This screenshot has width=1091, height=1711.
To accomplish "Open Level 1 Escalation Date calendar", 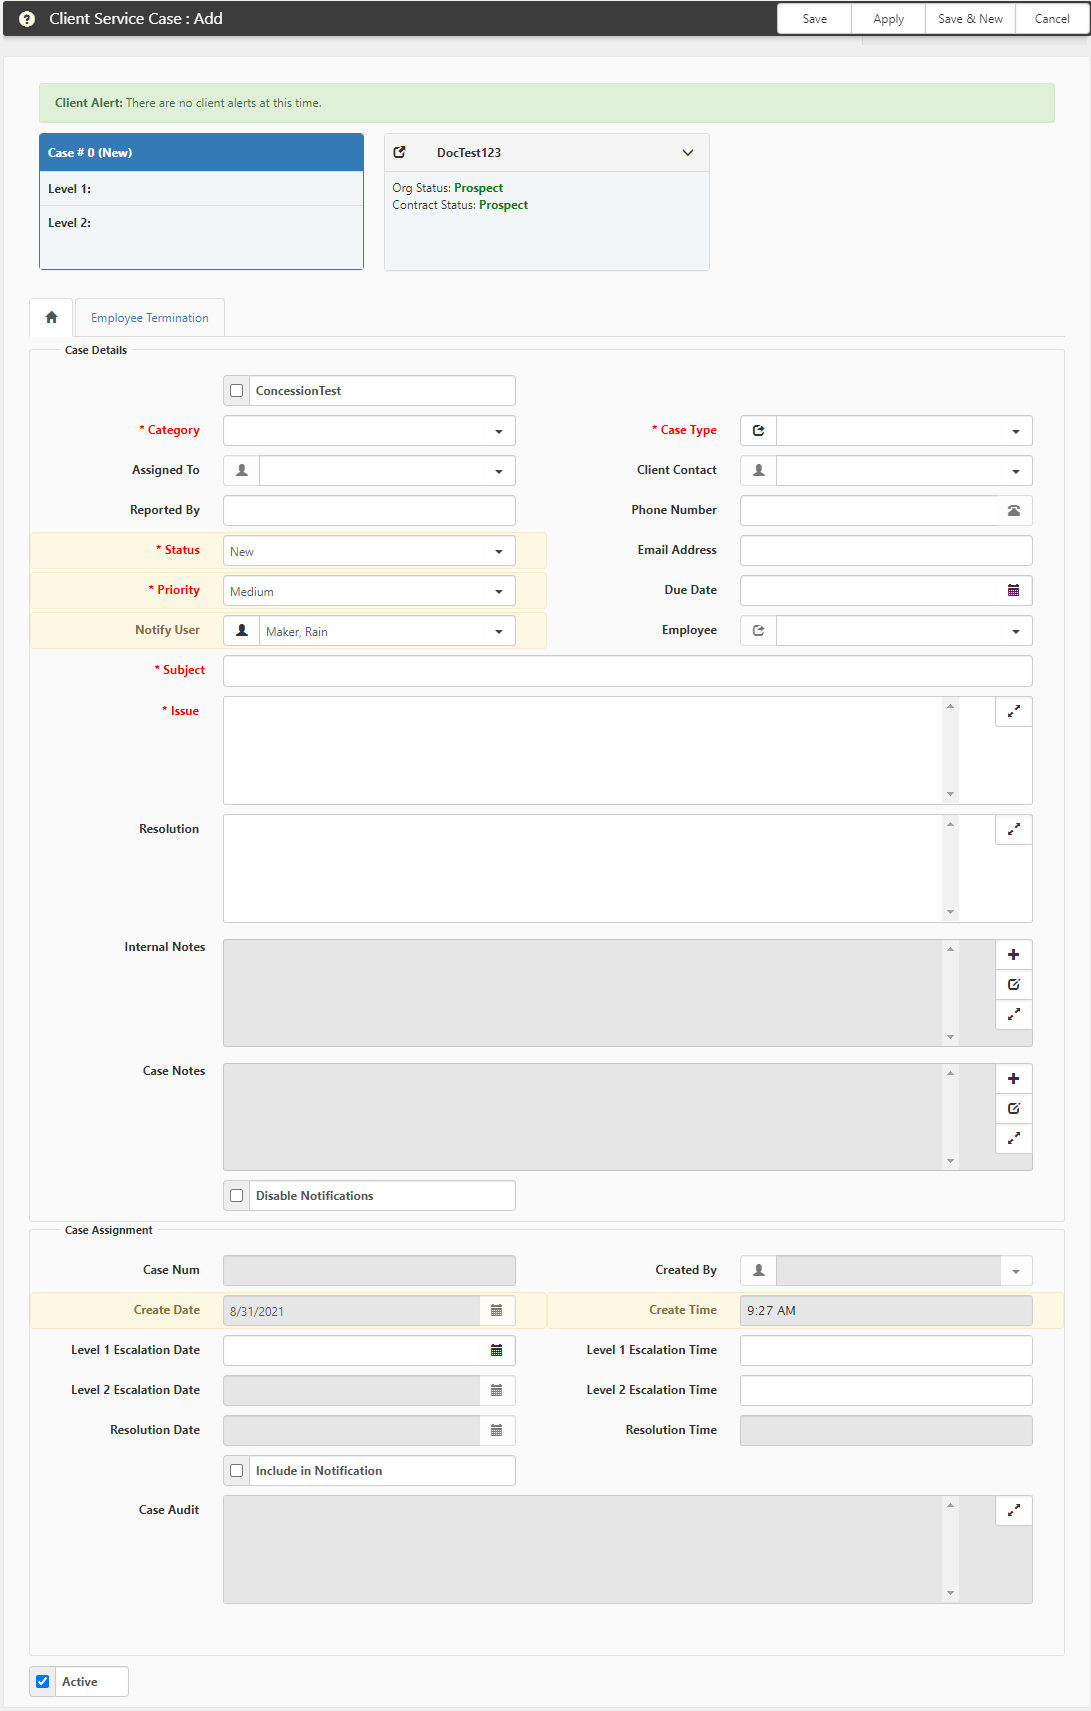I will click(x=496, y=1351).
